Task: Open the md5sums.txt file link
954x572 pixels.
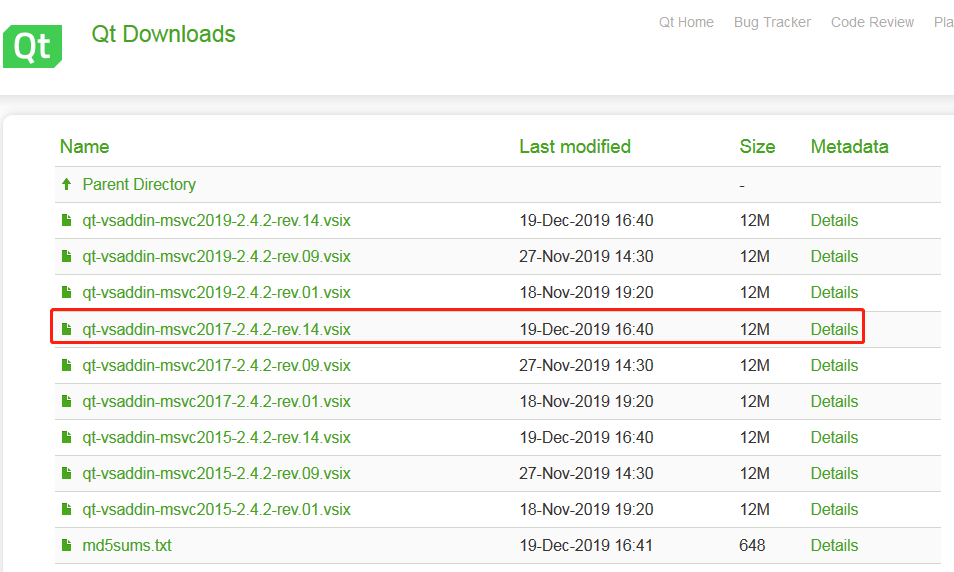Action: tap(127, 545)
